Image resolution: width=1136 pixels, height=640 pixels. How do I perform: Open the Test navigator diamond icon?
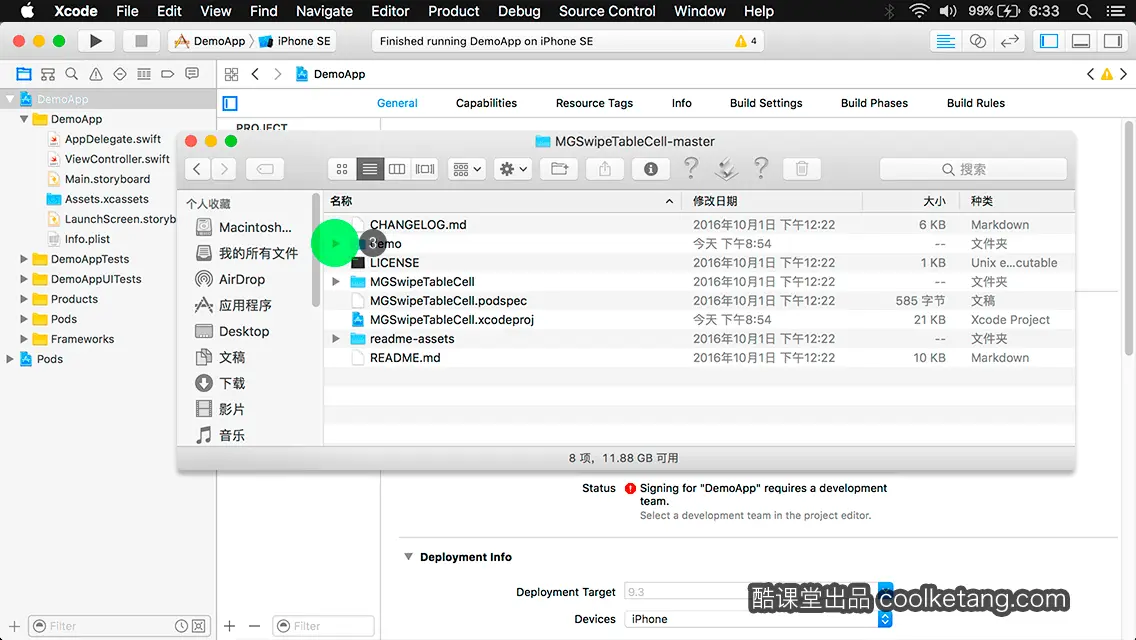(x=120, y=74)
